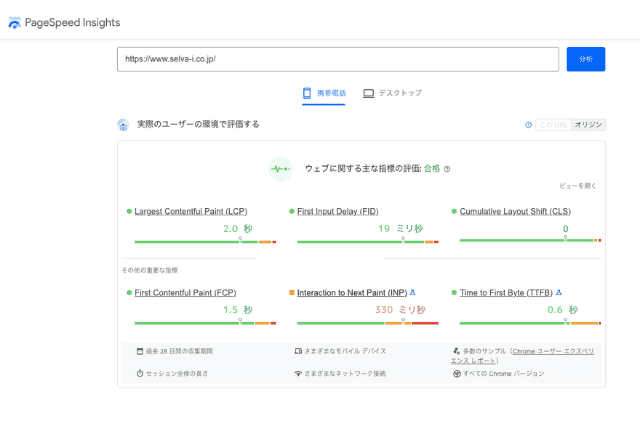This screenshot has width=640, height=427.
Task: Click the blue 分析 analyze button
Action: click(x=586, y=59)
